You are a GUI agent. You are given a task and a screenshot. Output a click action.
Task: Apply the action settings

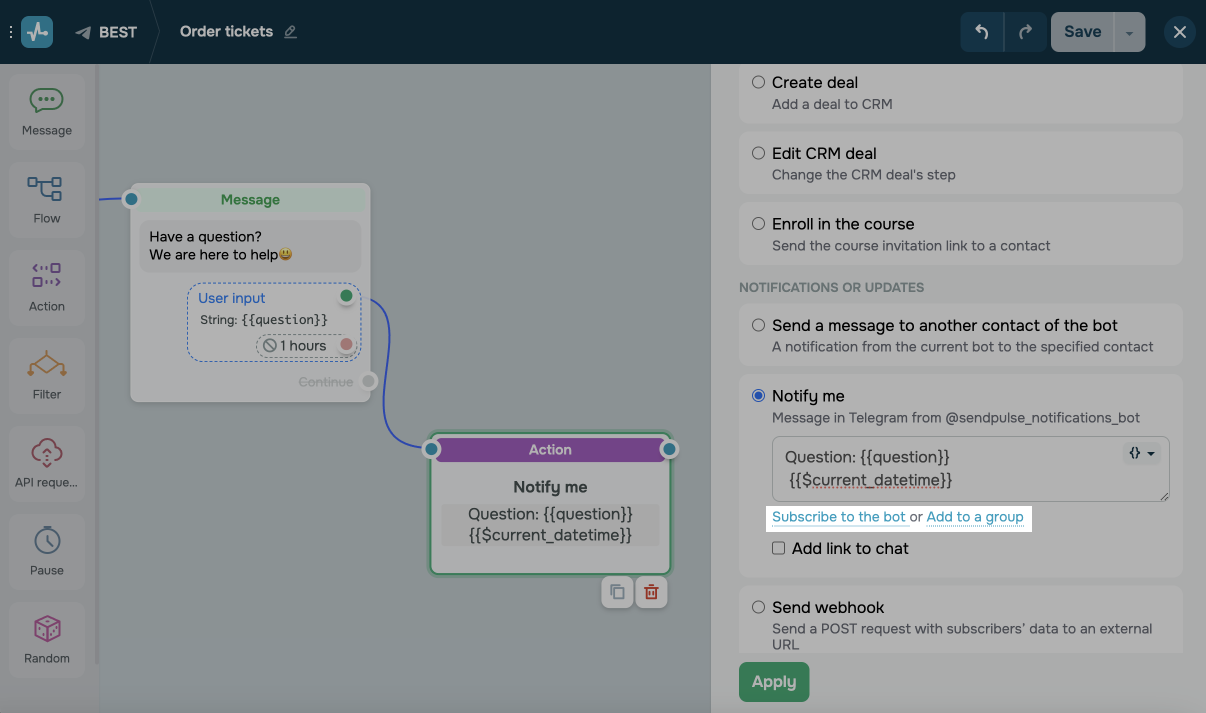tap(773, 681)
